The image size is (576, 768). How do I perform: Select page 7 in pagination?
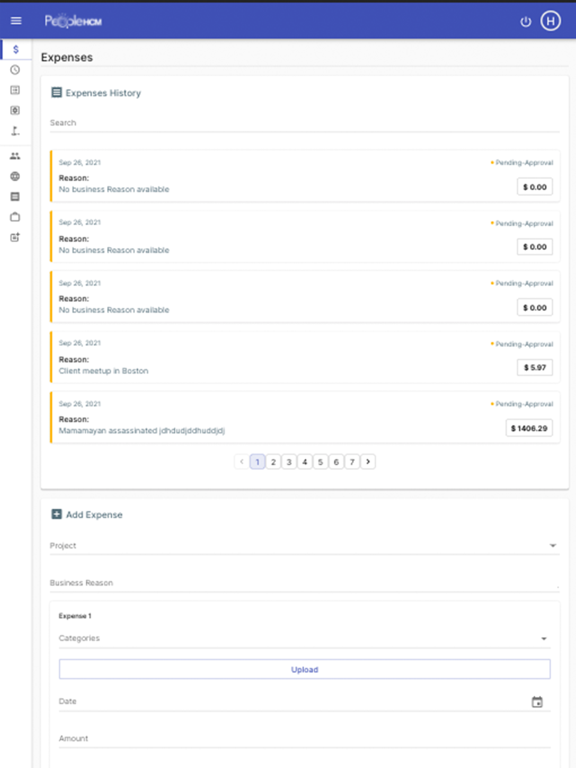click(352, 462)
